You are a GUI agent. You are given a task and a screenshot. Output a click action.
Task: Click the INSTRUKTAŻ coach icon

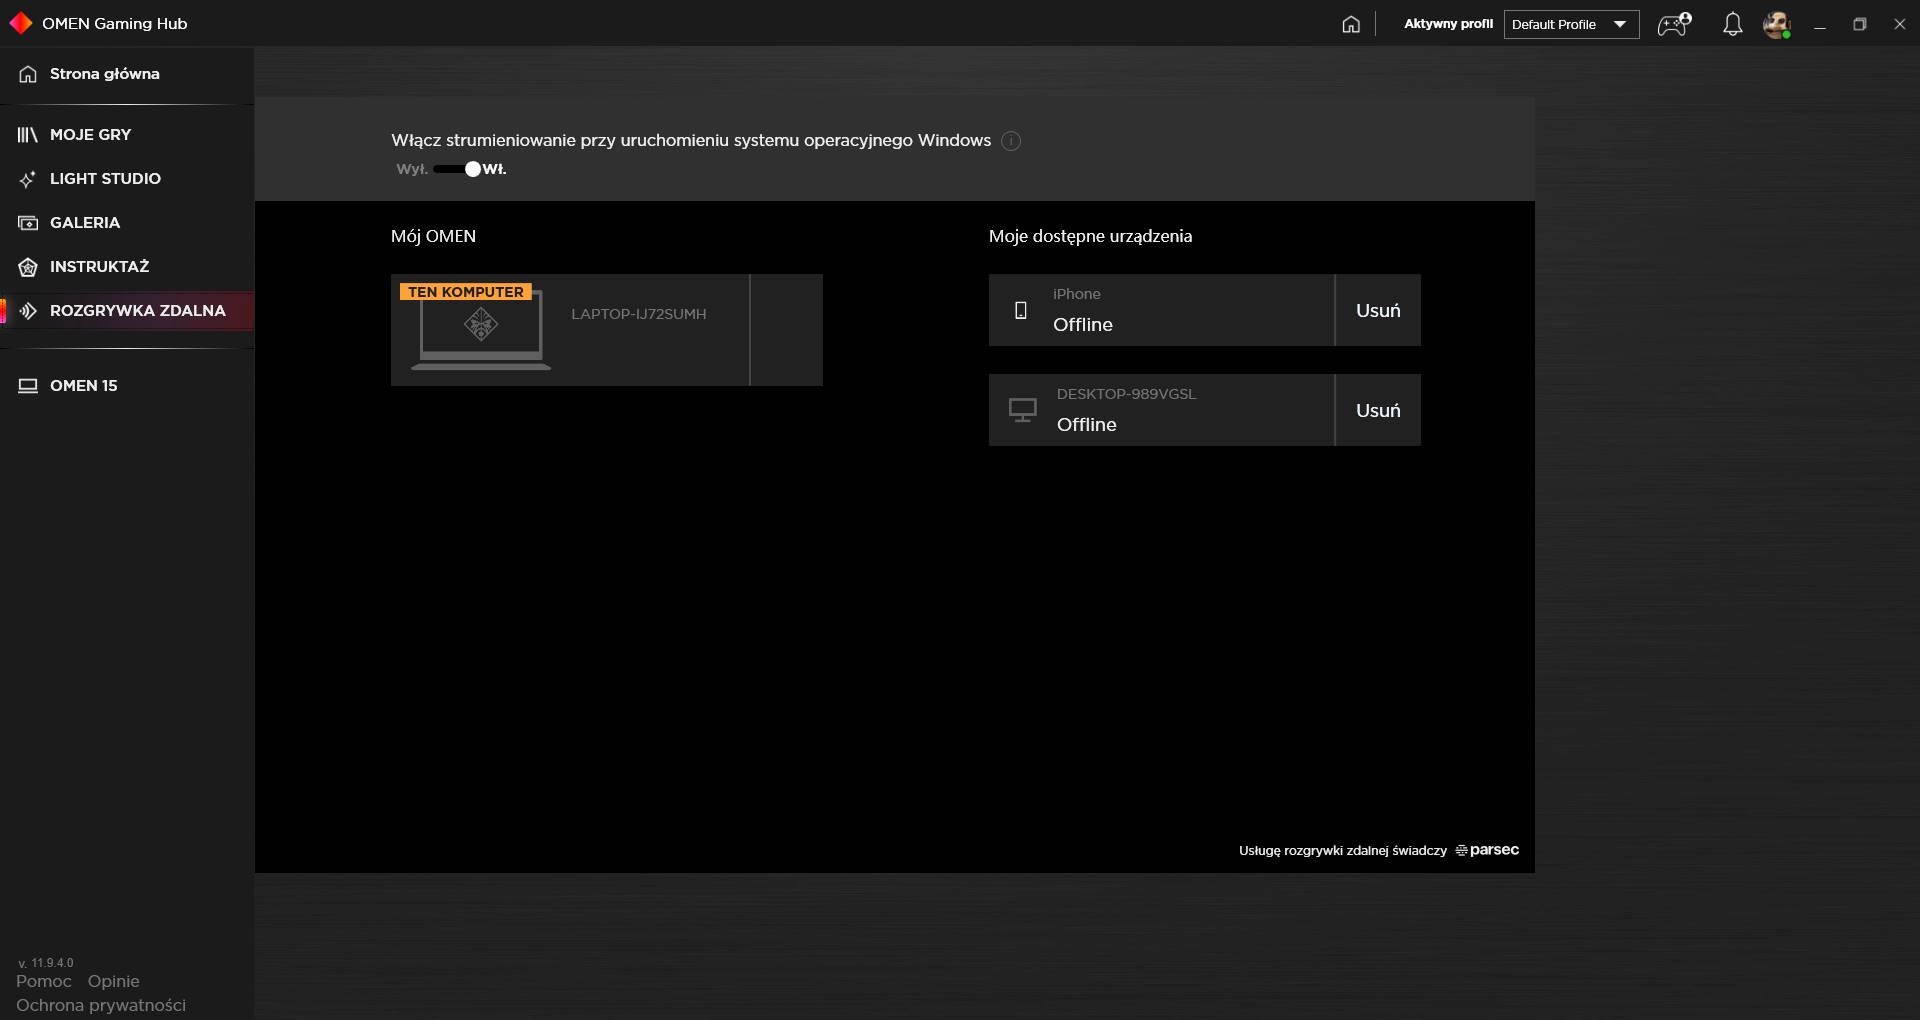[28, 267]
